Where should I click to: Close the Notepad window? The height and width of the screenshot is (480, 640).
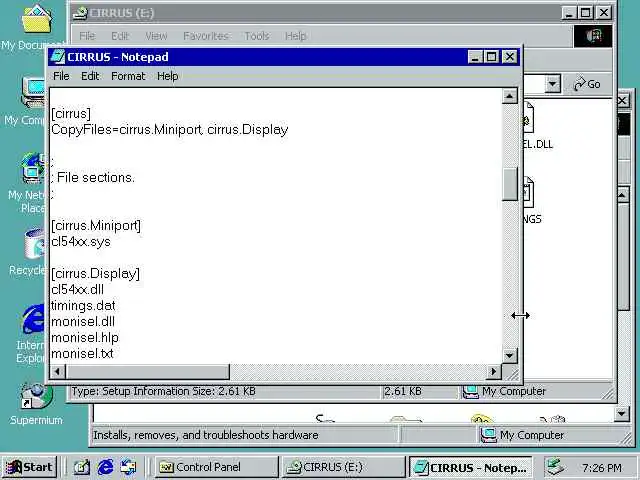(510, 57)
